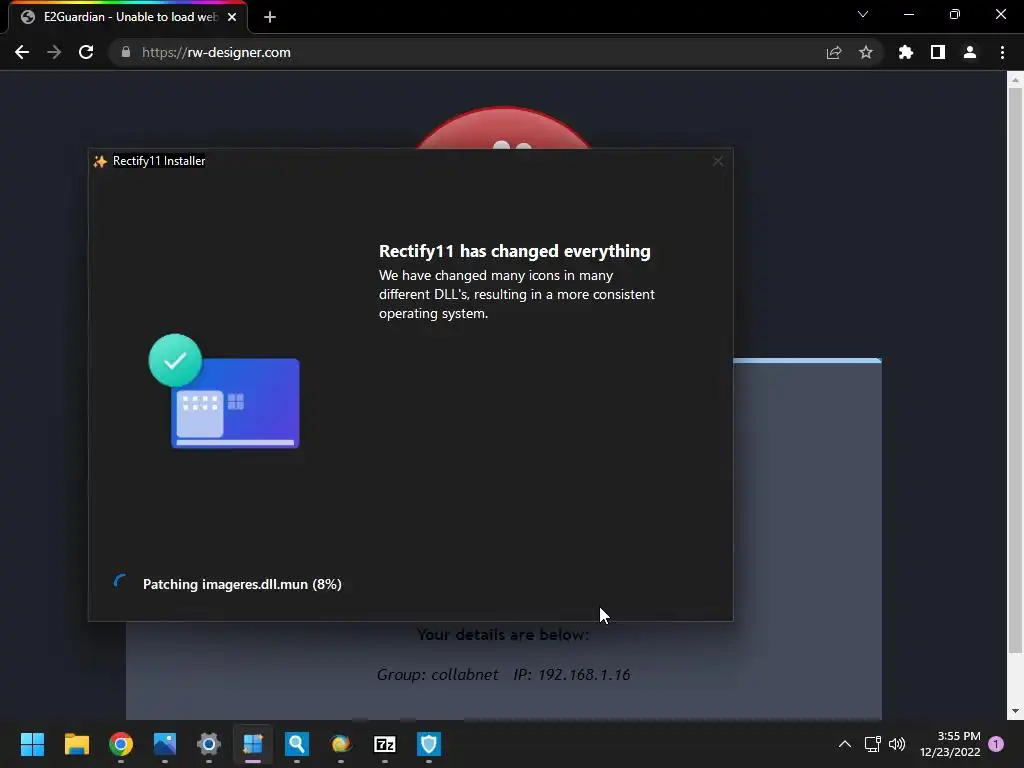Open Chrome's three-dot menu
This screenshot has width=1024, height=768.
tap(1002, 52)
